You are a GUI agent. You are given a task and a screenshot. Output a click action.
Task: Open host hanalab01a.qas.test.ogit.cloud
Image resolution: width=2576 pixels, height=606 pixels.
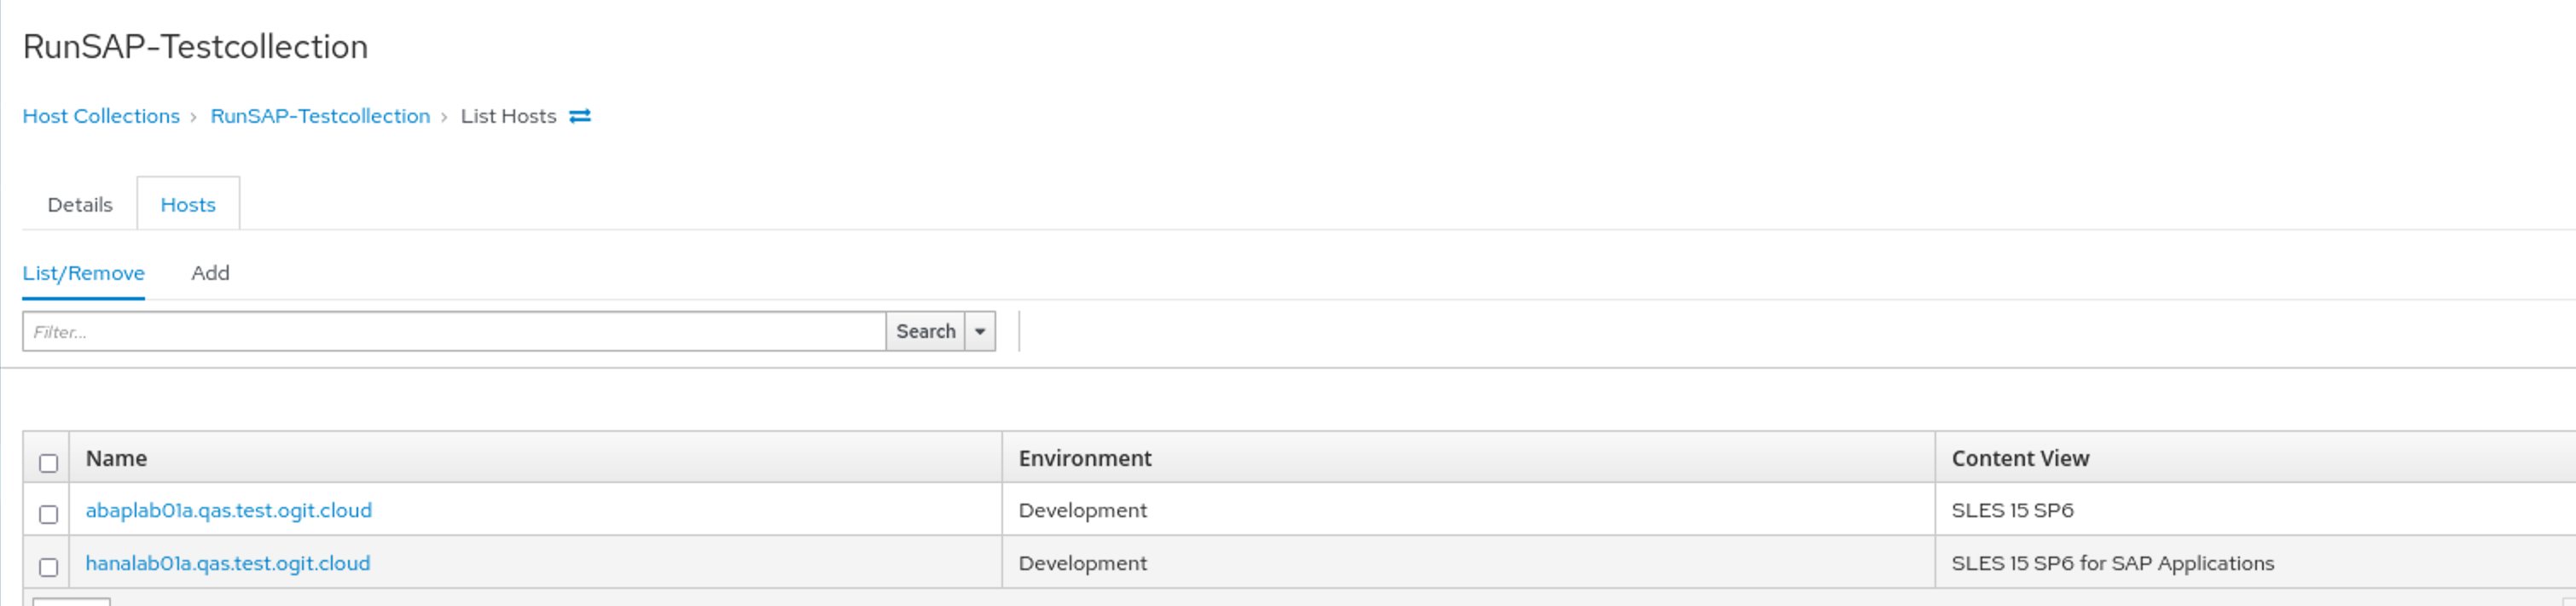(x=228, y=564)
